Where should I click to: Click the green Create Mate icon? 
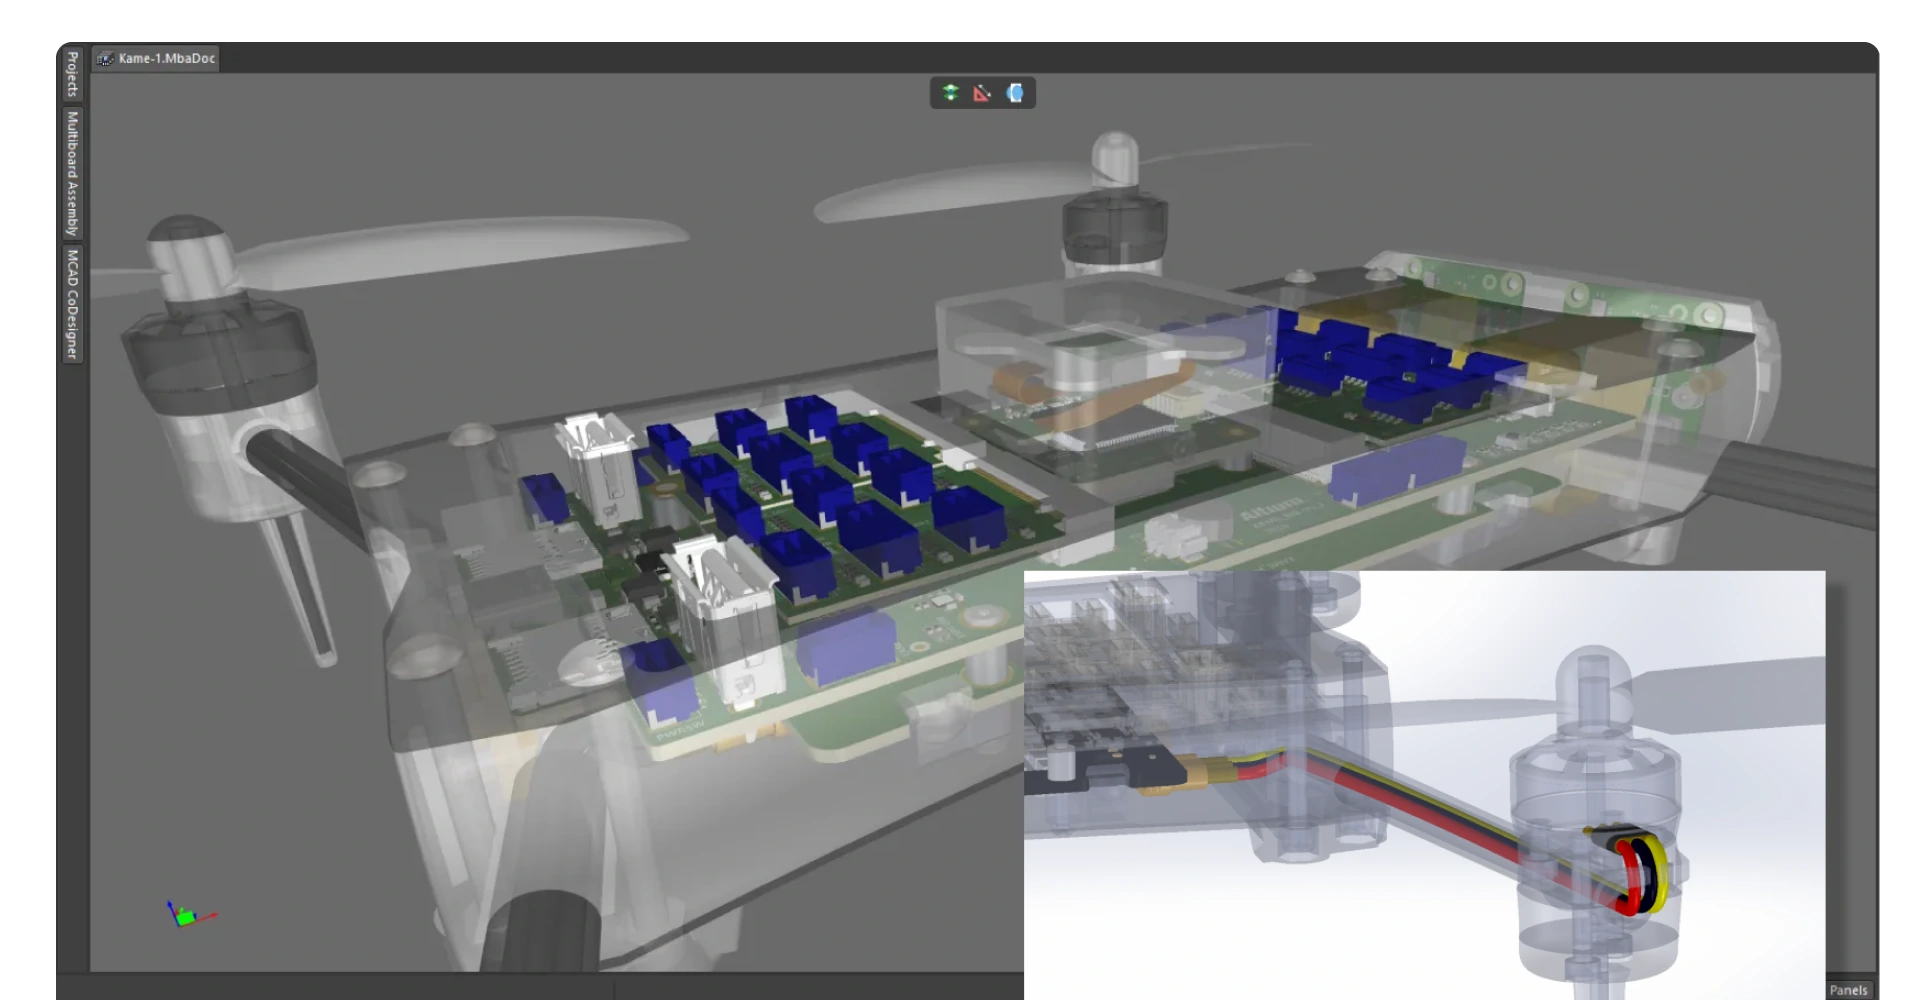click(x=950, y=93)
